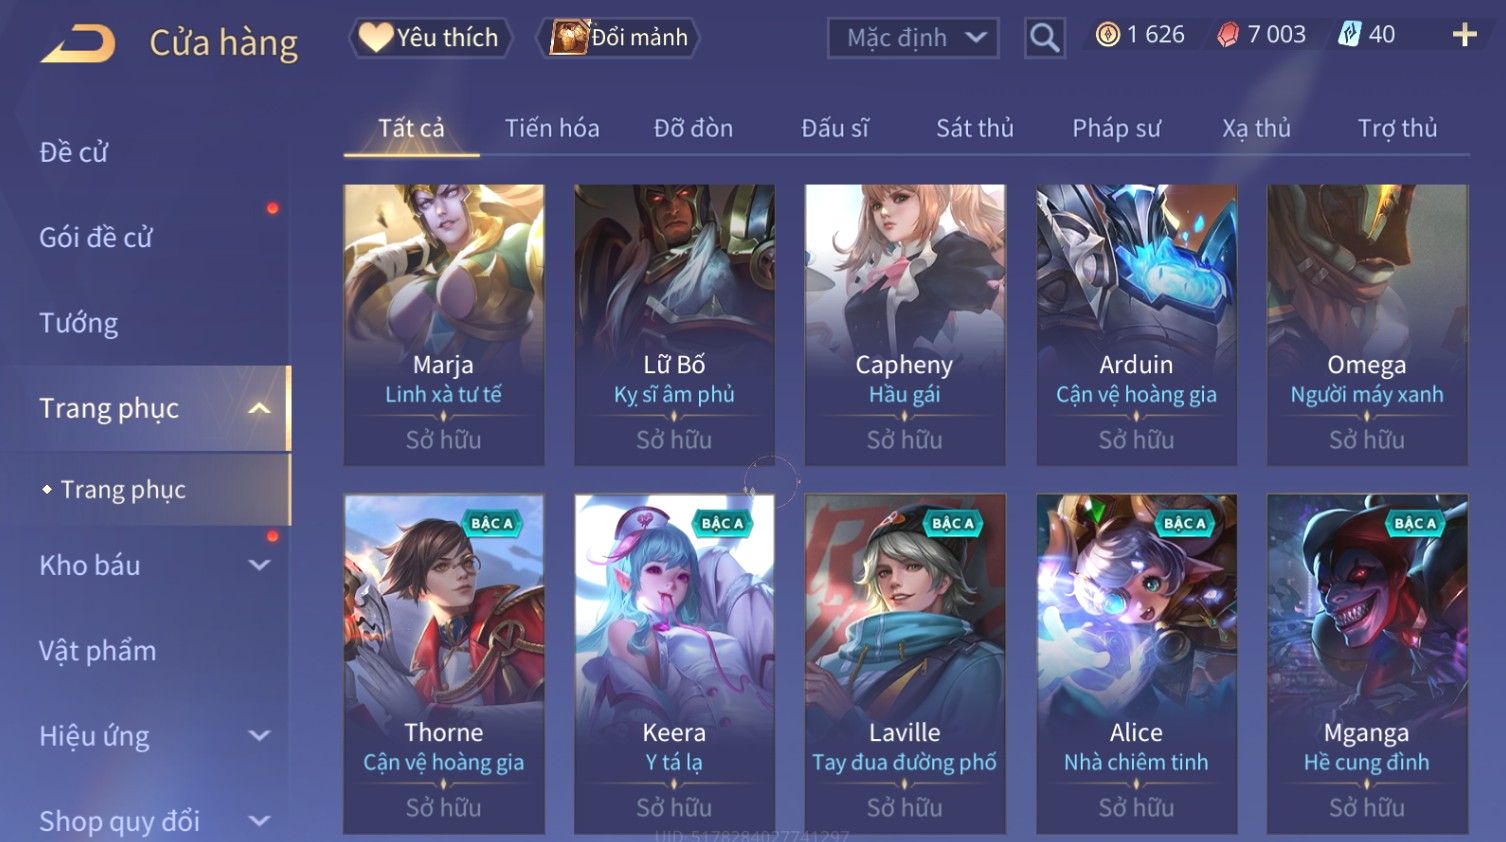Select the Sát thủ filter tab

(x=975, y=128)
